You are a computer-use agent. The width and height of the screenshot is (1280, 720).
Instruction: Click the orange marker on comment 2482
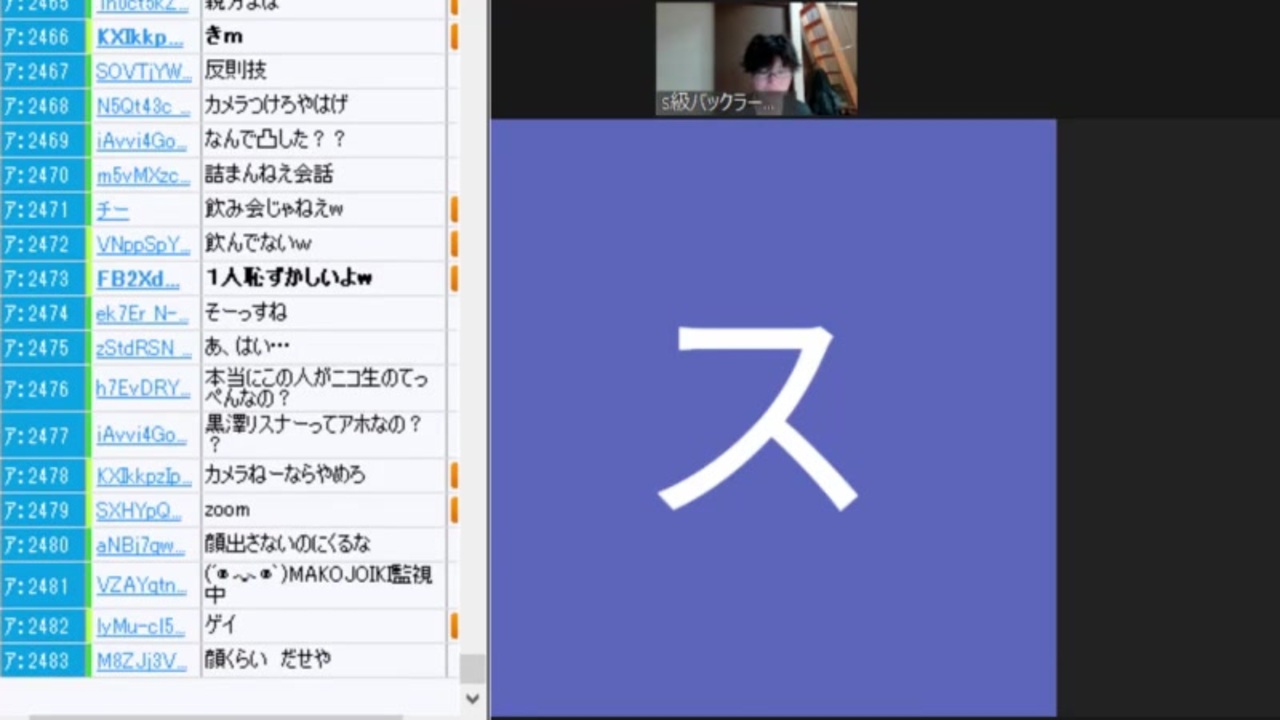coord(455,625)
